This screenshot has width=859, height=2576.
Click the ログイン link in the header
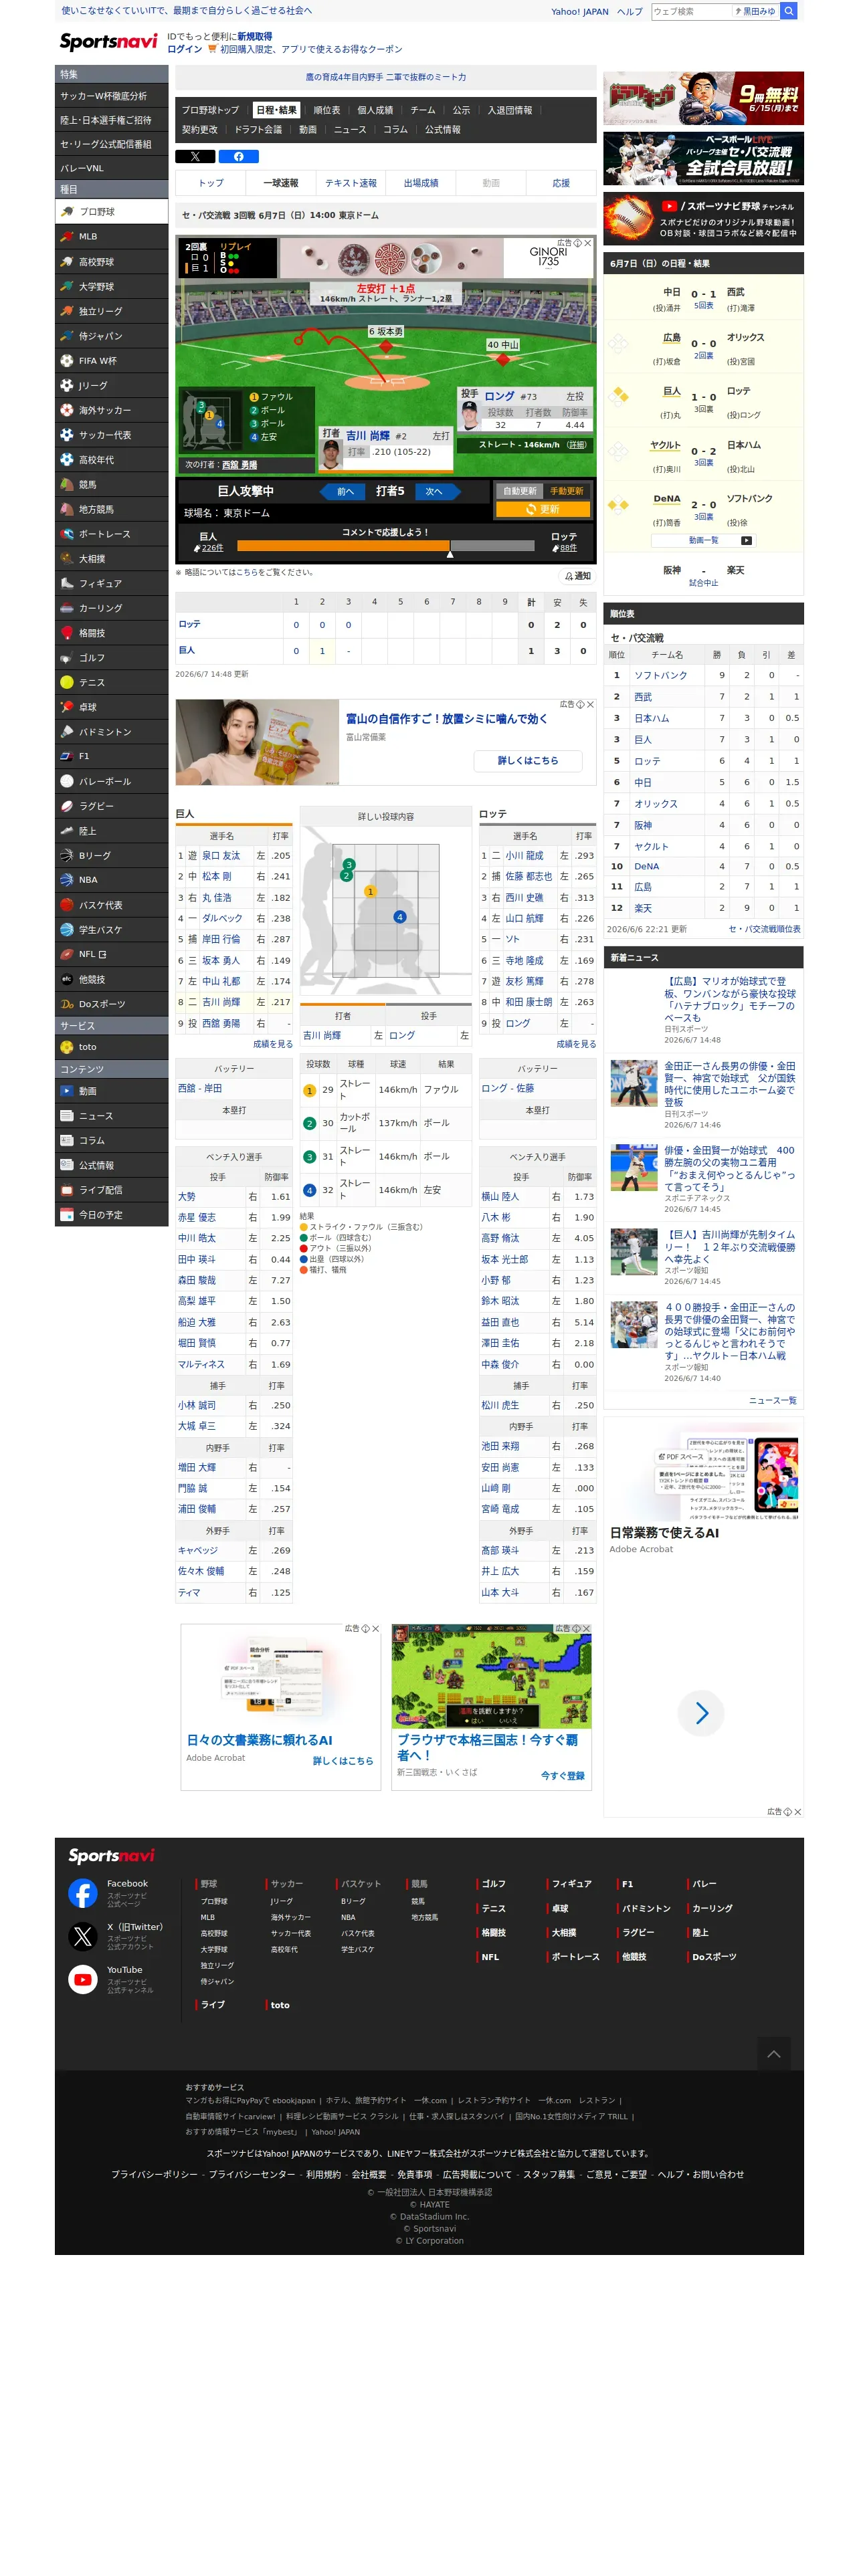185,49
